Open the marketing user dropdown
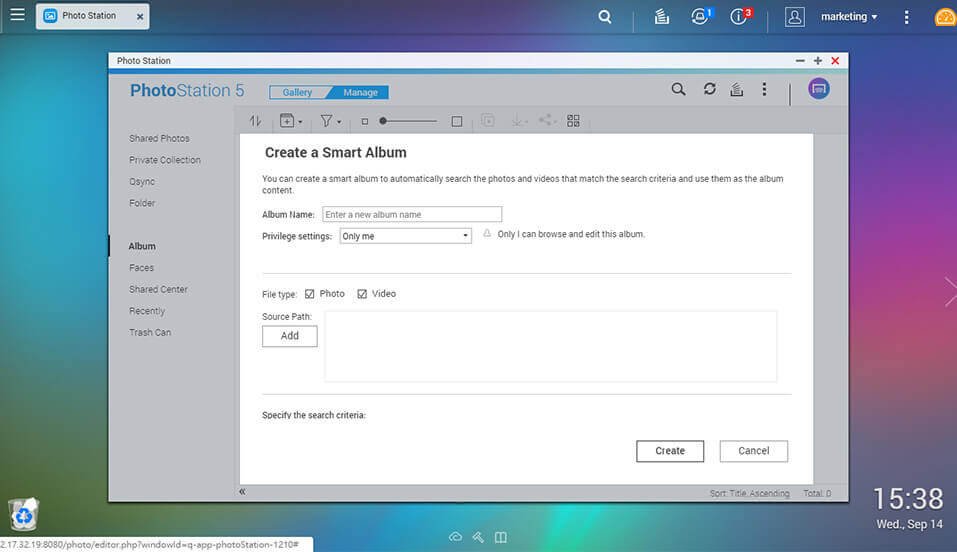Screen dimensions: 957x552 (x=849, y=16)
